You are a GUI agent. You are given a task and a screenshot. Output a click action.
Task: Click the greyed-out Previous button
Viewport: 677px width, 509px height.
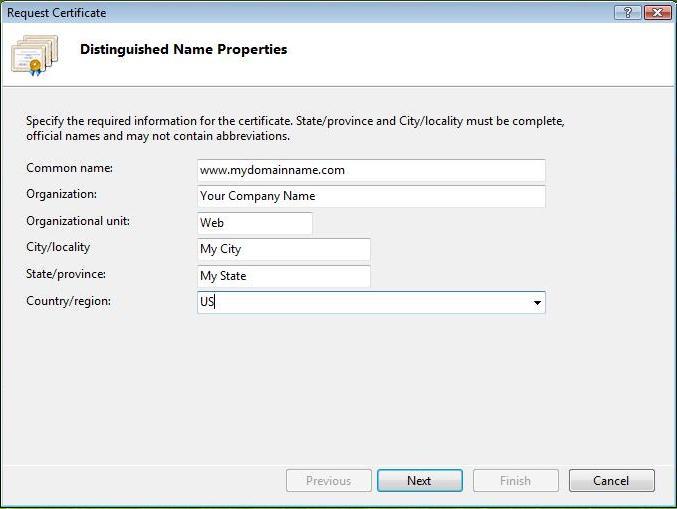point(328,481)
